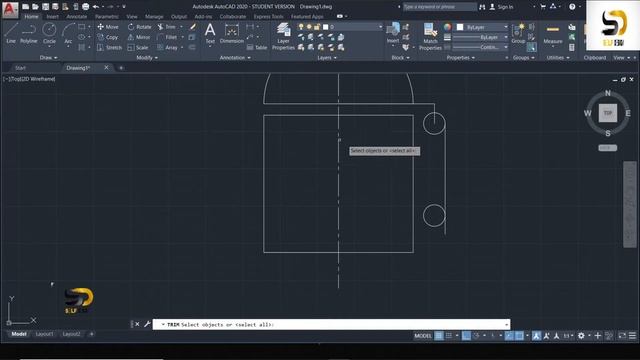Open the Insert block tool
The image size is (640, 360).
click(x=393, y=33)
